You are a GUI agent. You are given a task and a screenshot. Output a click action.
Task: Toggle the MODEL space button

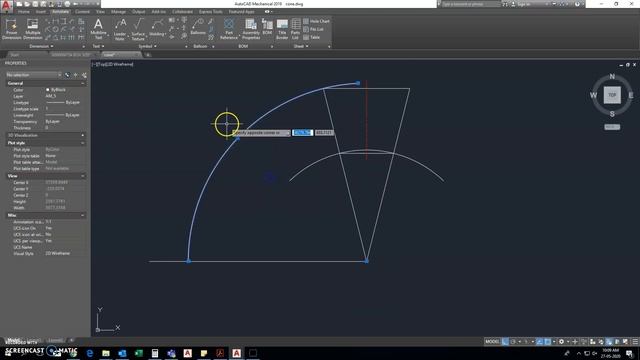(x=492, y=342)
